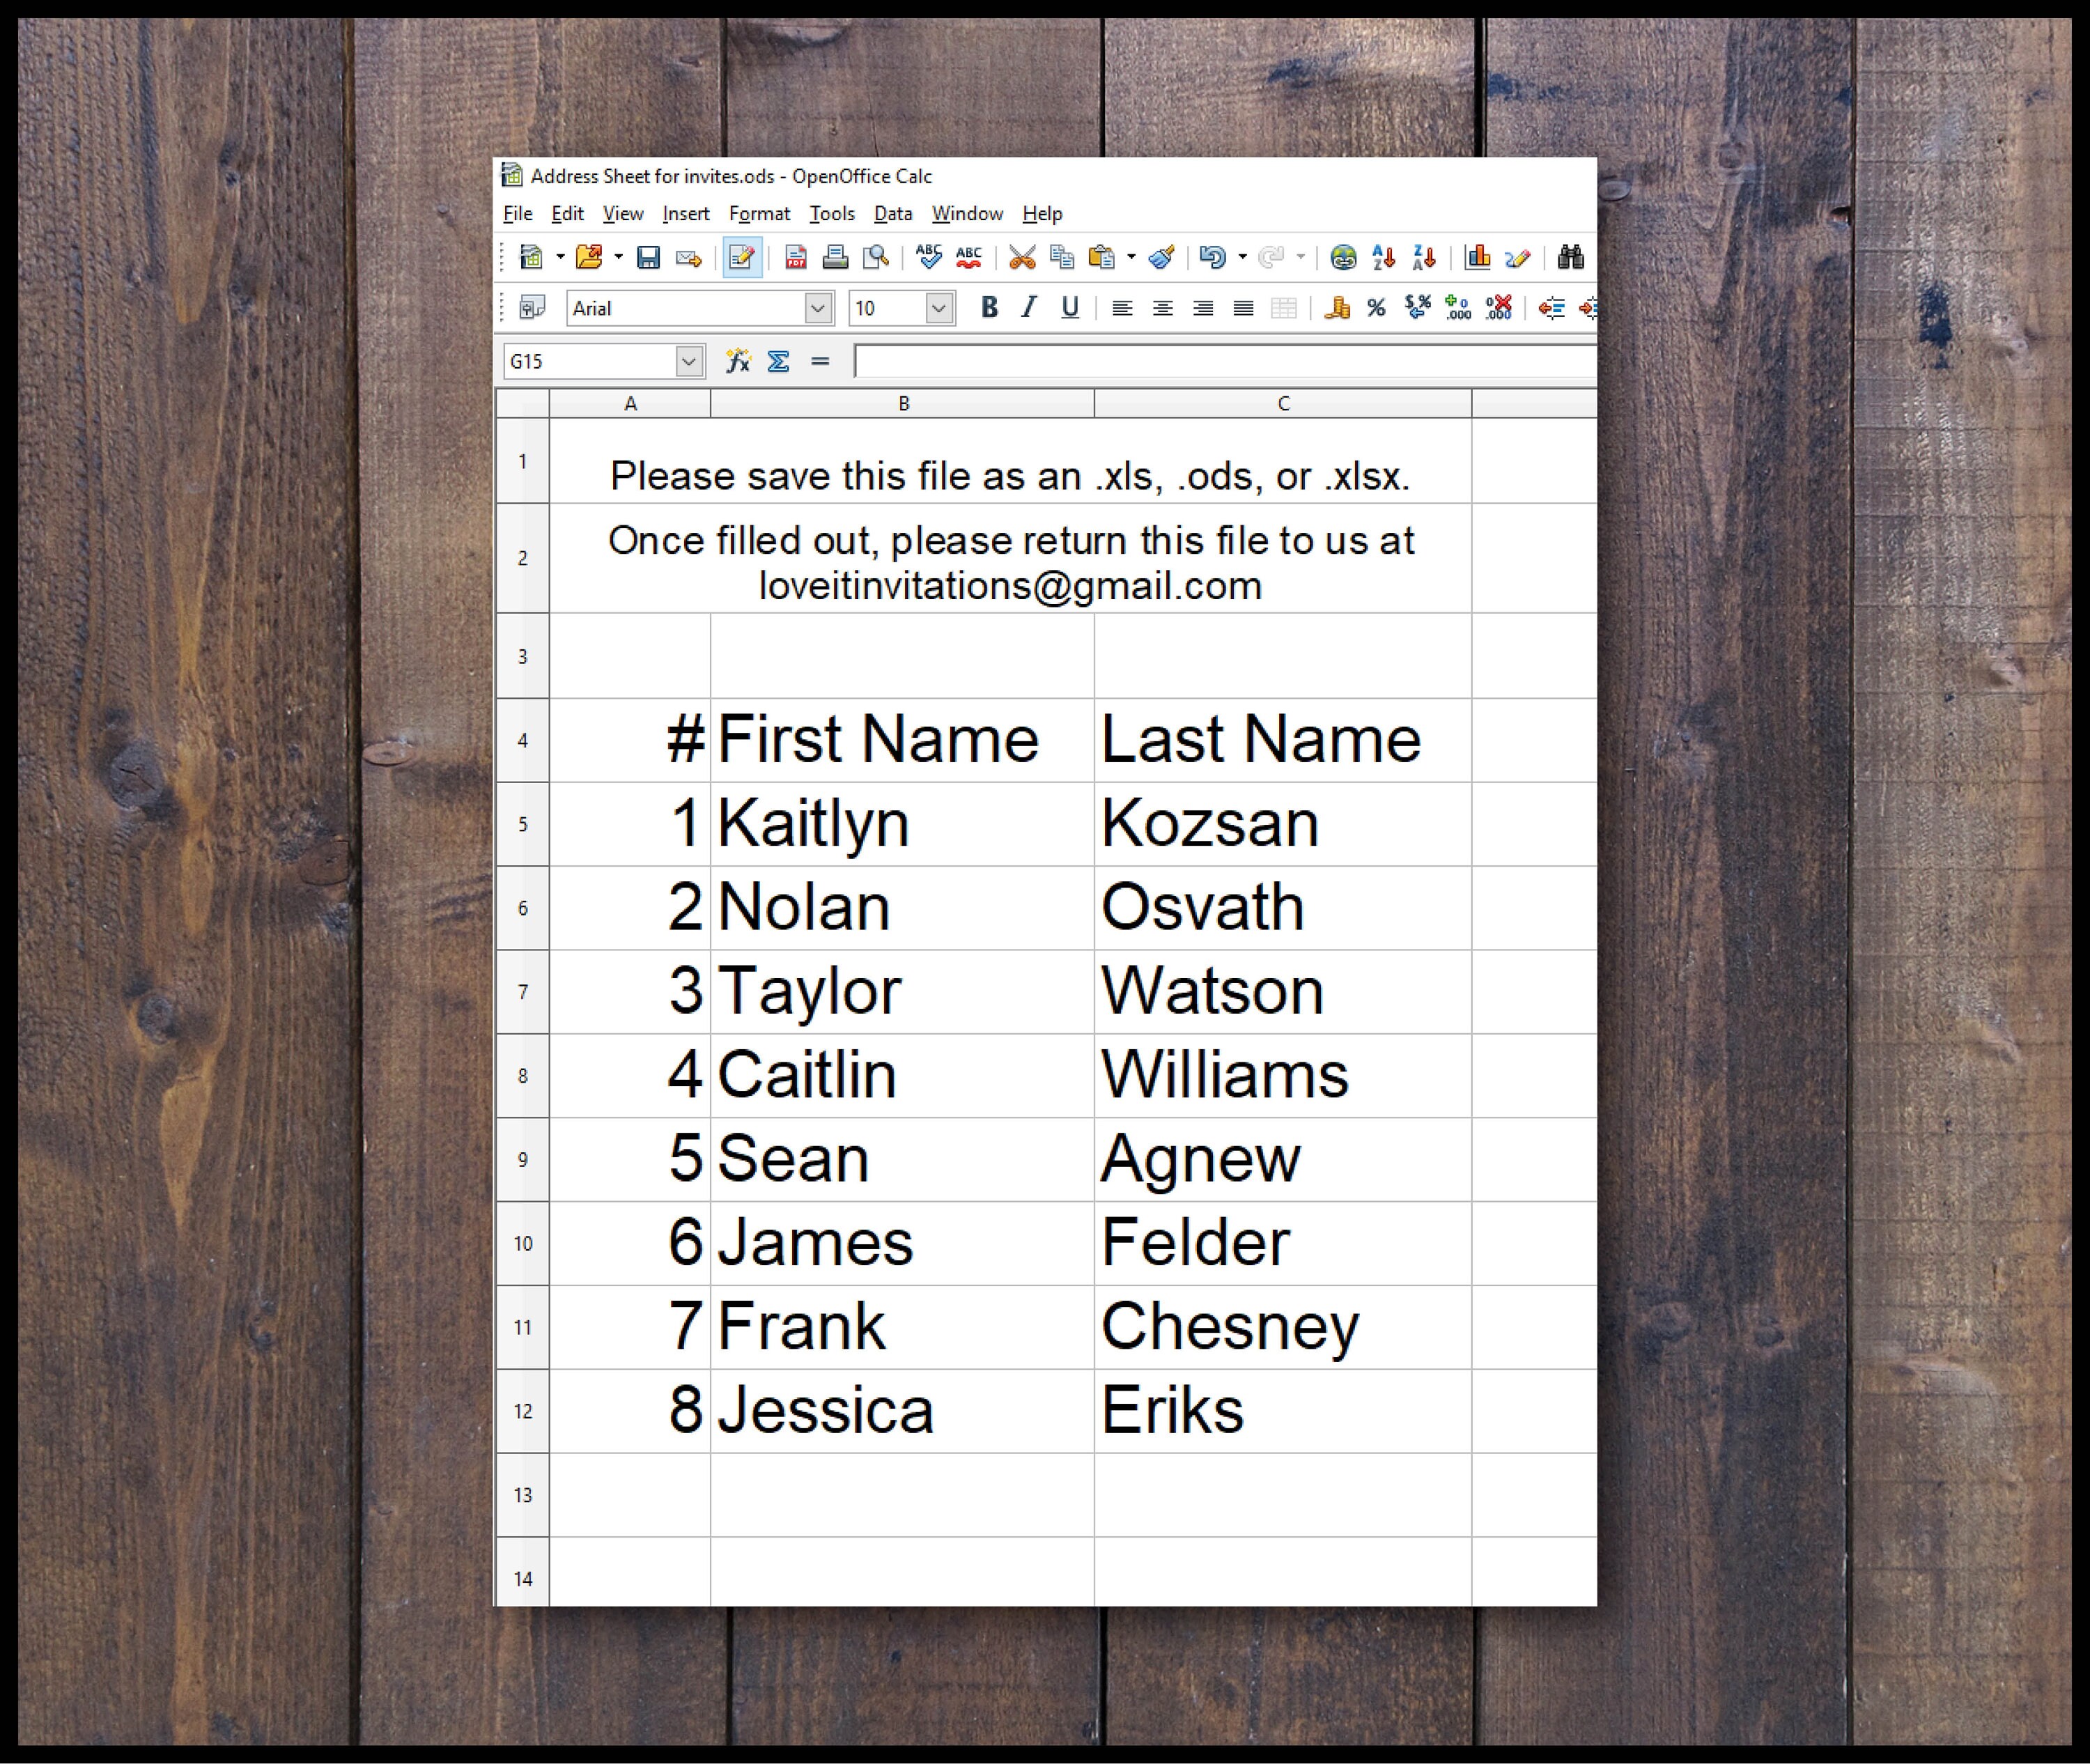Toggle Bold formatting
The height and width of the screenshot is (1764, 2090).
coord(989,308)
